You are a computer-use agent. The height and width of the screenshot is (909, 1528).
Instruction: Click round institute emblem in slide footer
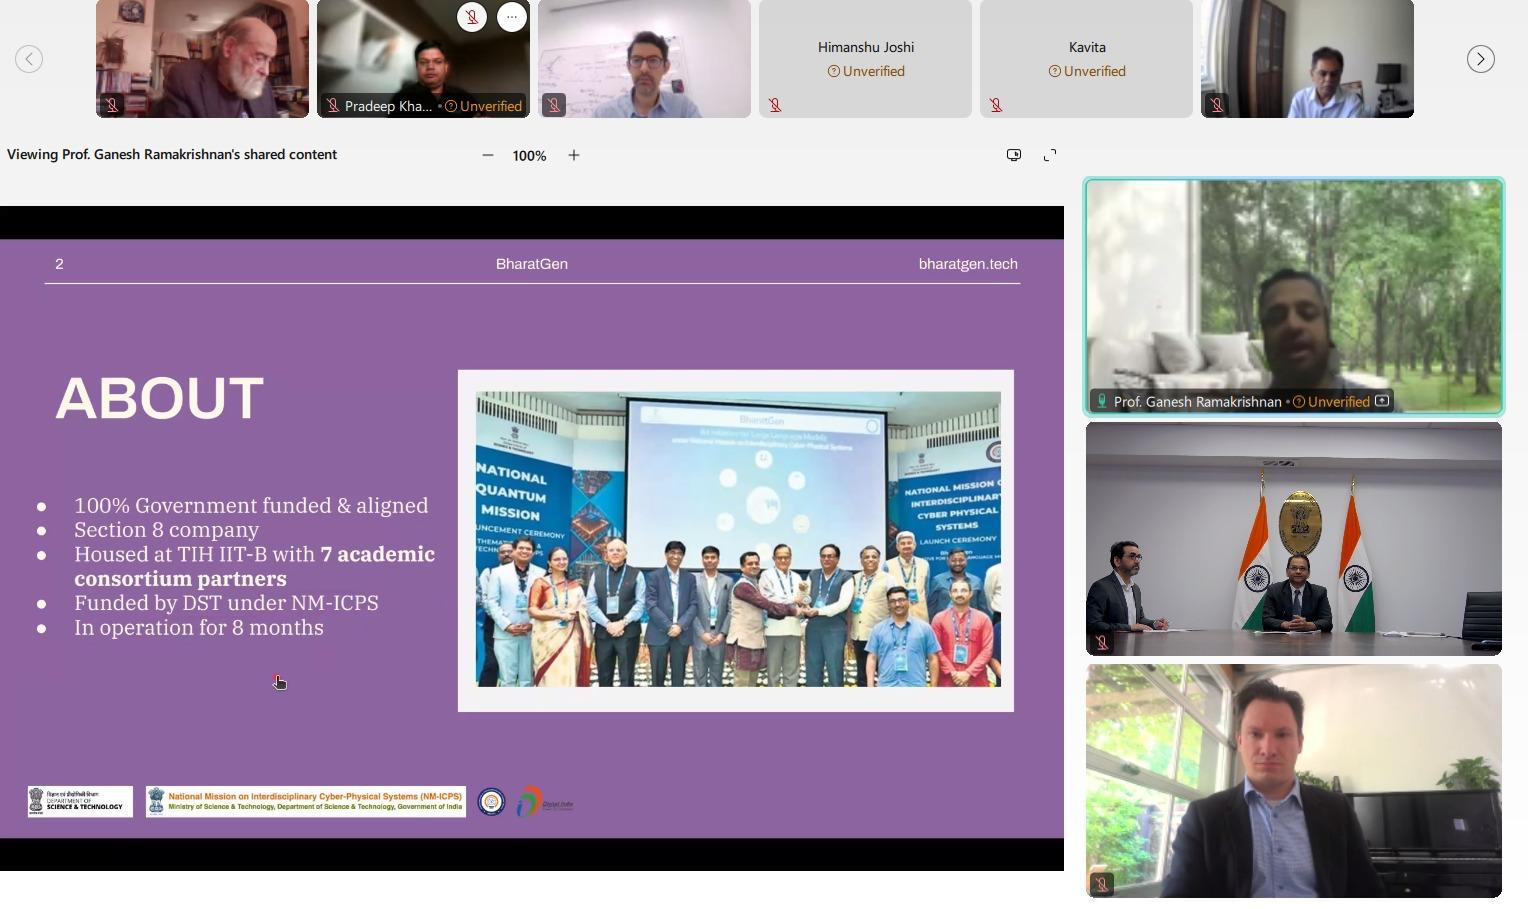(491, 802)
